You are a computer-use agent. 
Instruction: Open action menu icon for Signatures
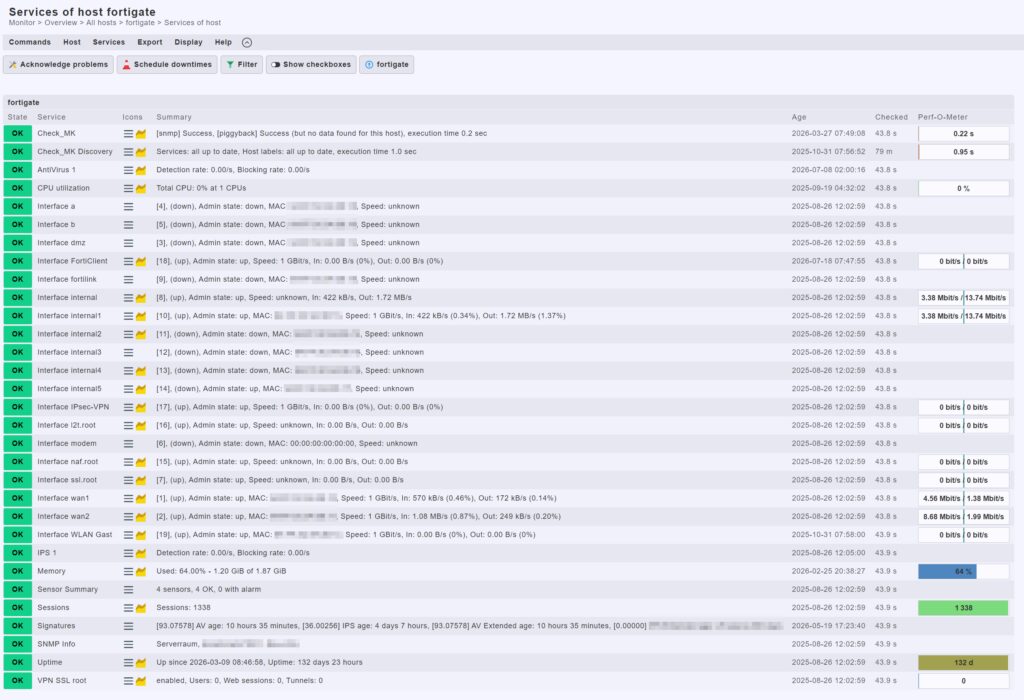(x=129, y=627)
